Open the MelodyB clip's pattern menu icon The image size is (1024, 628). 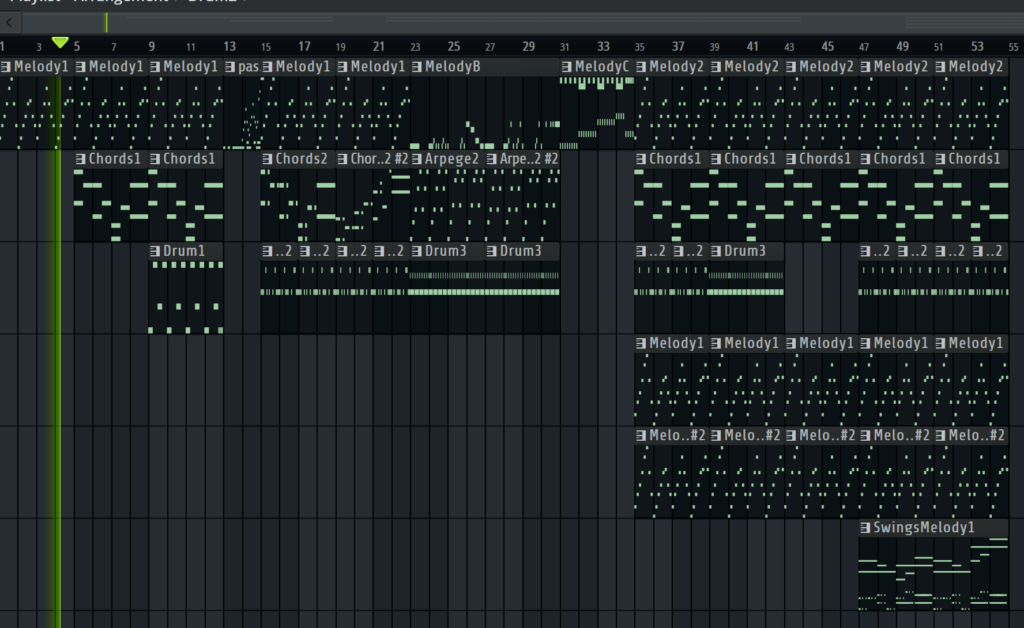417,67
